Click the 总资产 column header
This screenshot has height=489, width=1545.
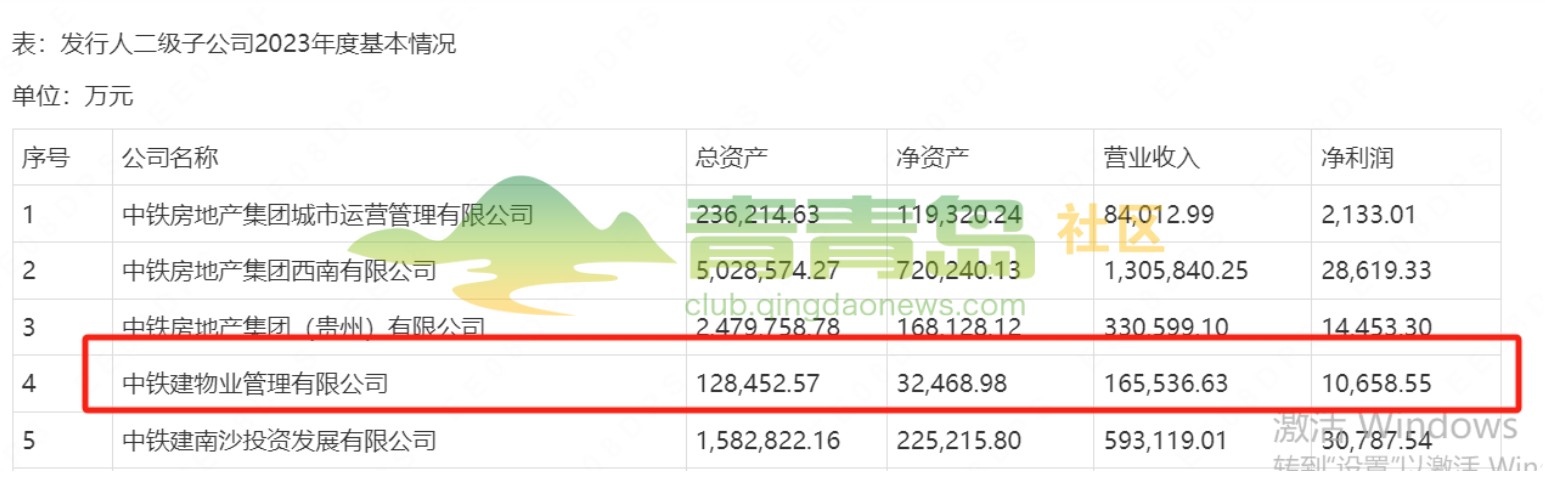tap(732, 158)
